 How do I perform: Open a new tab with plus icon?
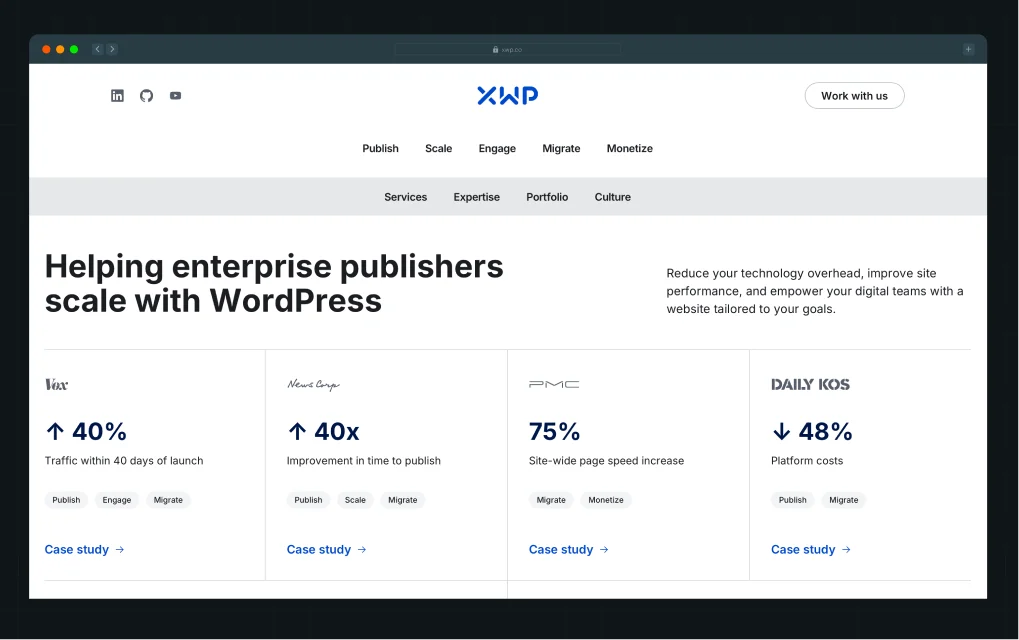click(x=968, y=49)
